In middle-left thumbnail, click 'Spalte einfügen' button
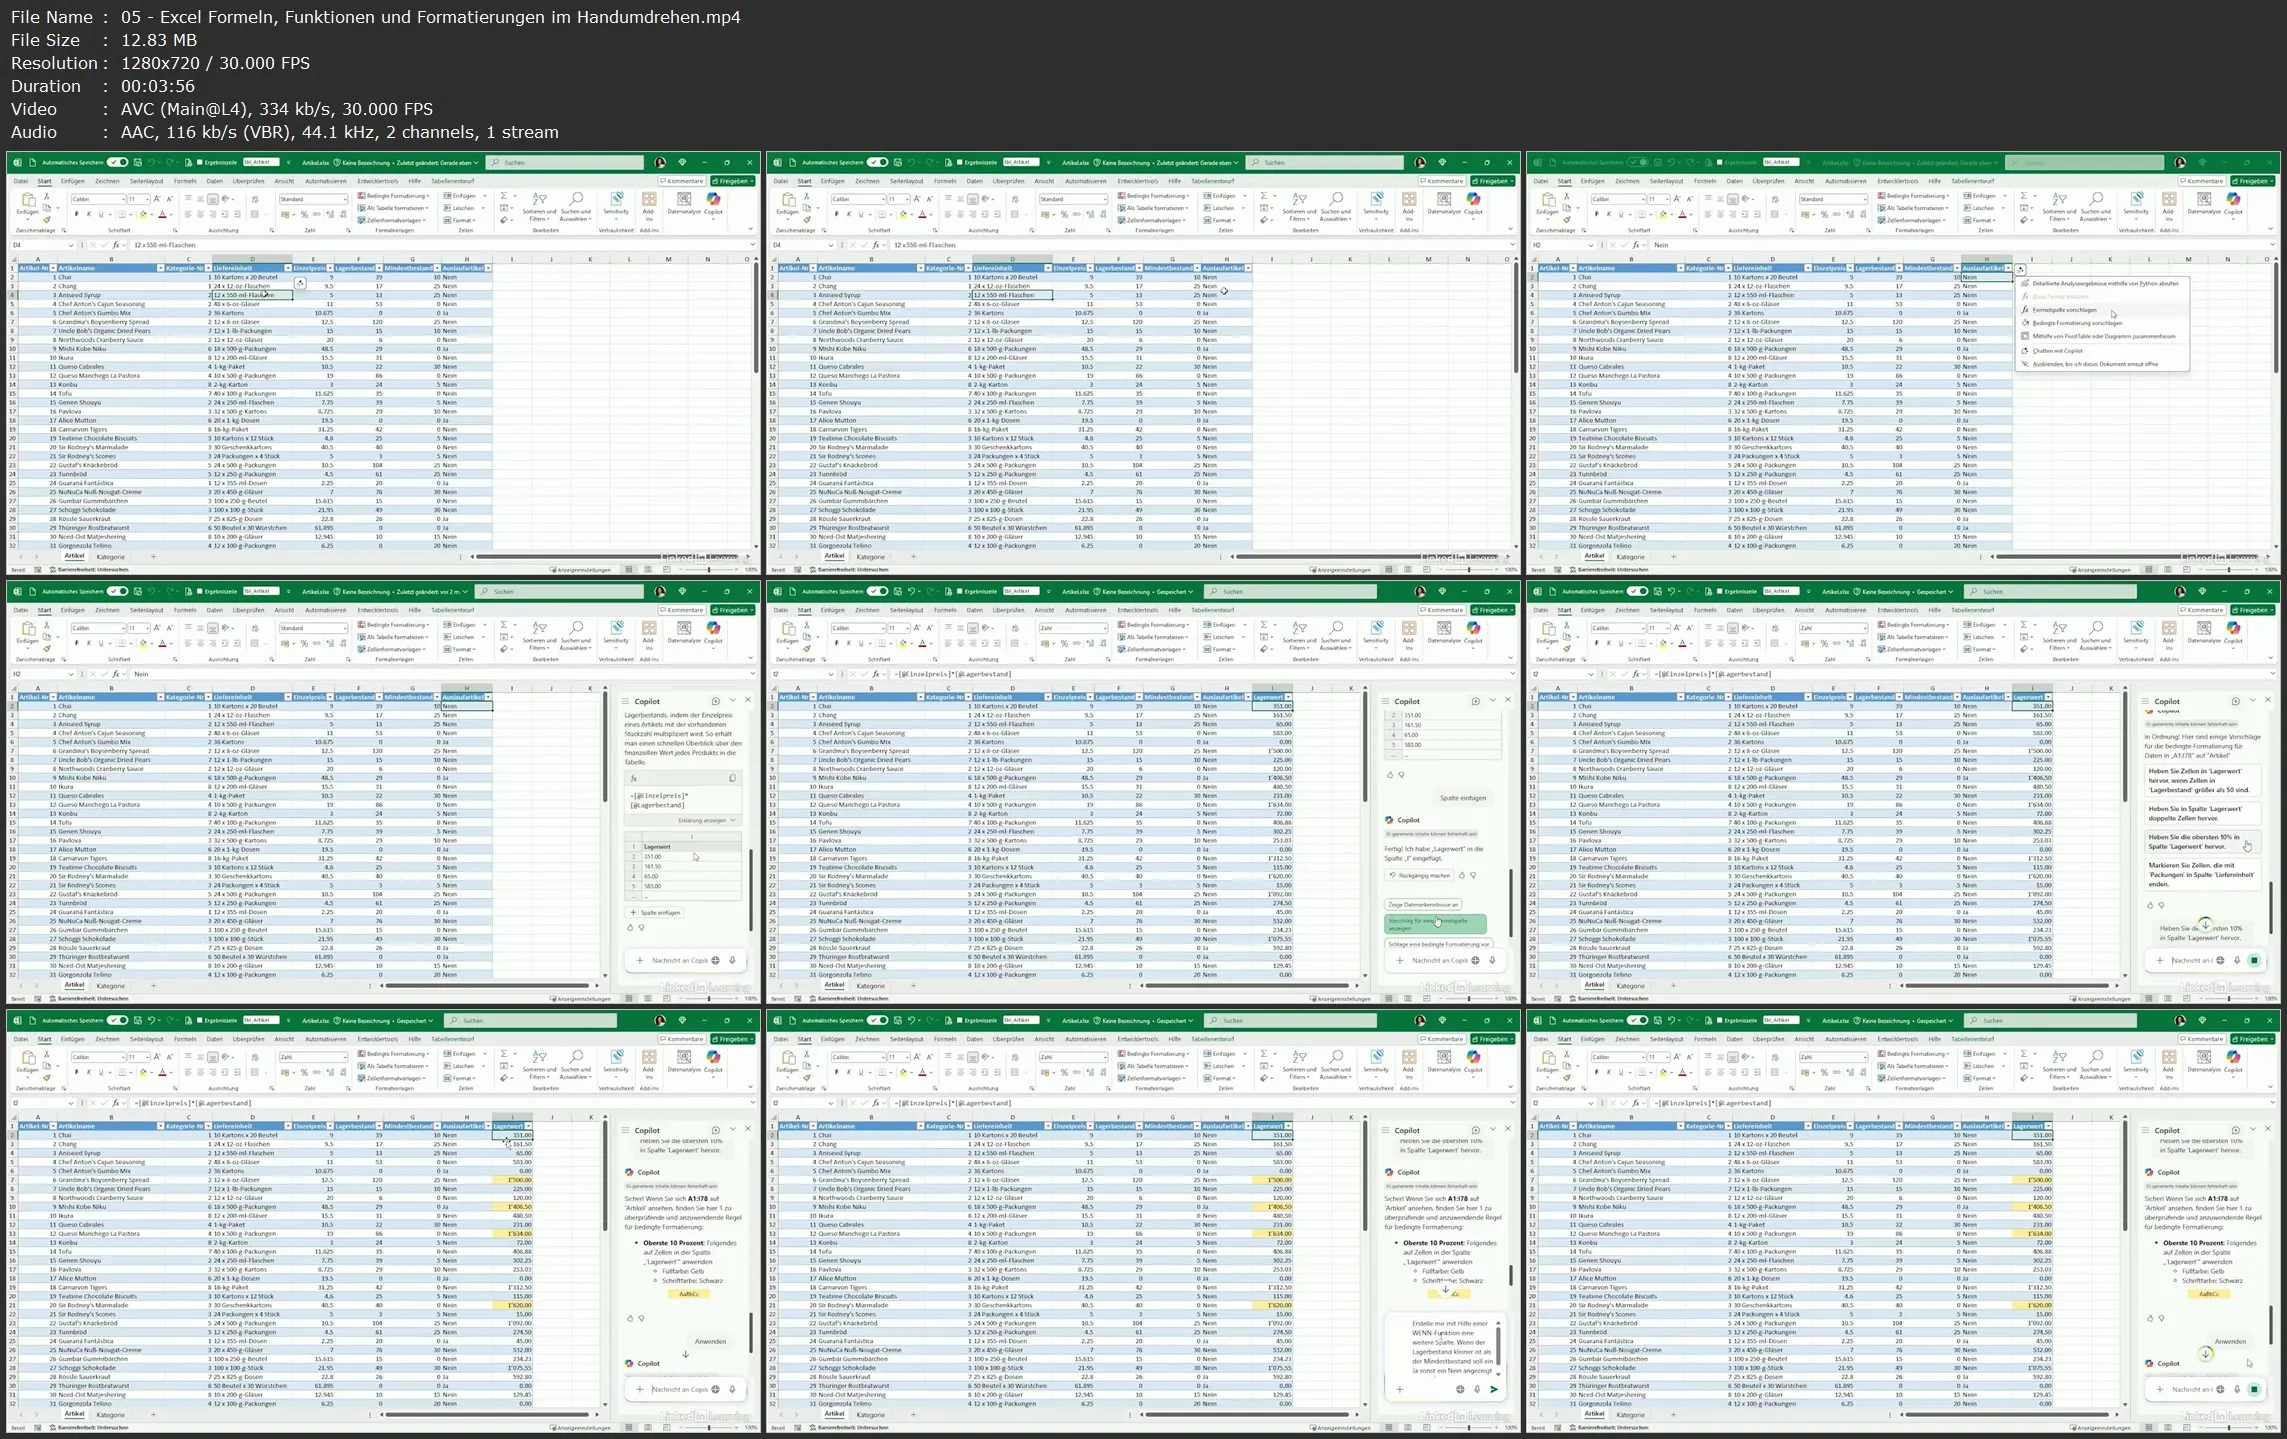The image size is (2287, 1439). 656,912
